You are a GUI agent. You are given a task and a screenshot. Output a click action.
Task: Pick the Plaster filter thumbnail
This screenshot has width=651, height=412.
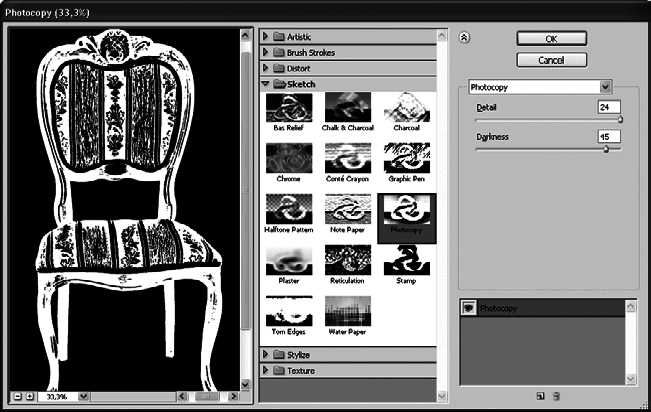click(x=289, y=260)
